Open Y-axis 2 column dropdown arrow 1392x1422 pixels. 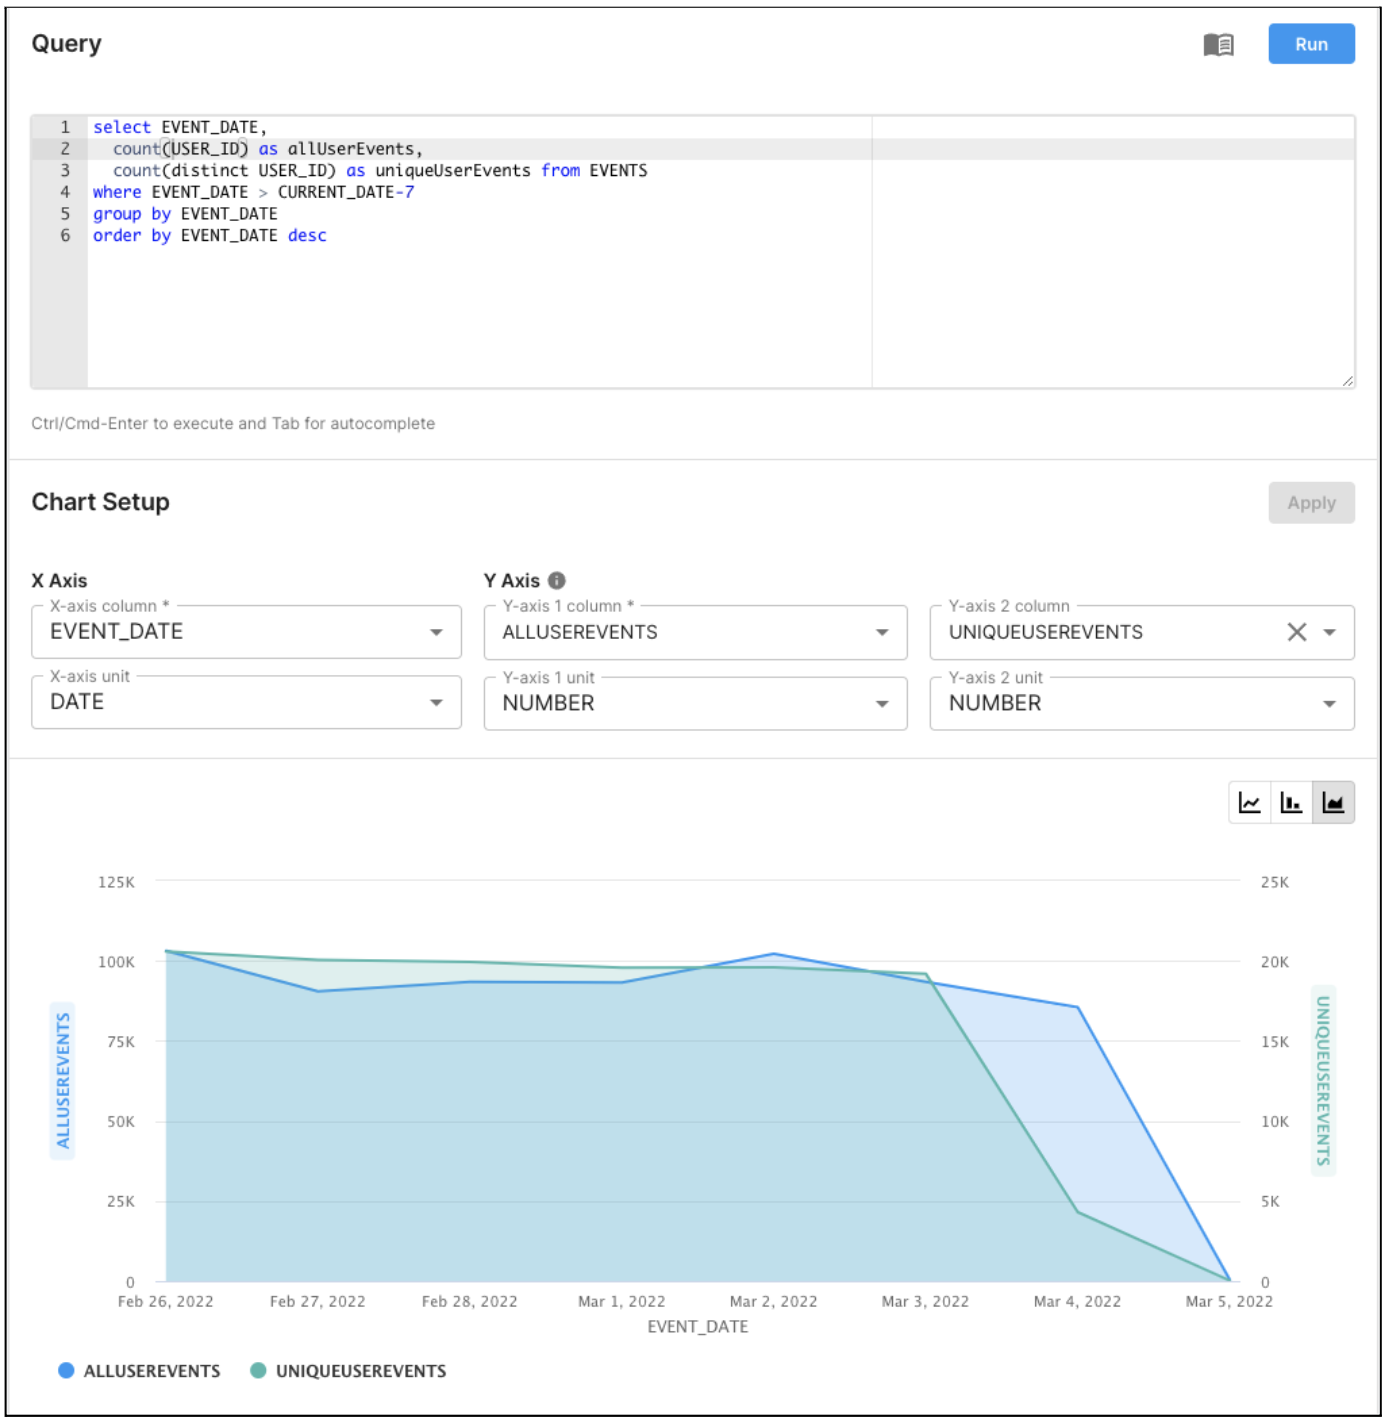[1329, 632]
